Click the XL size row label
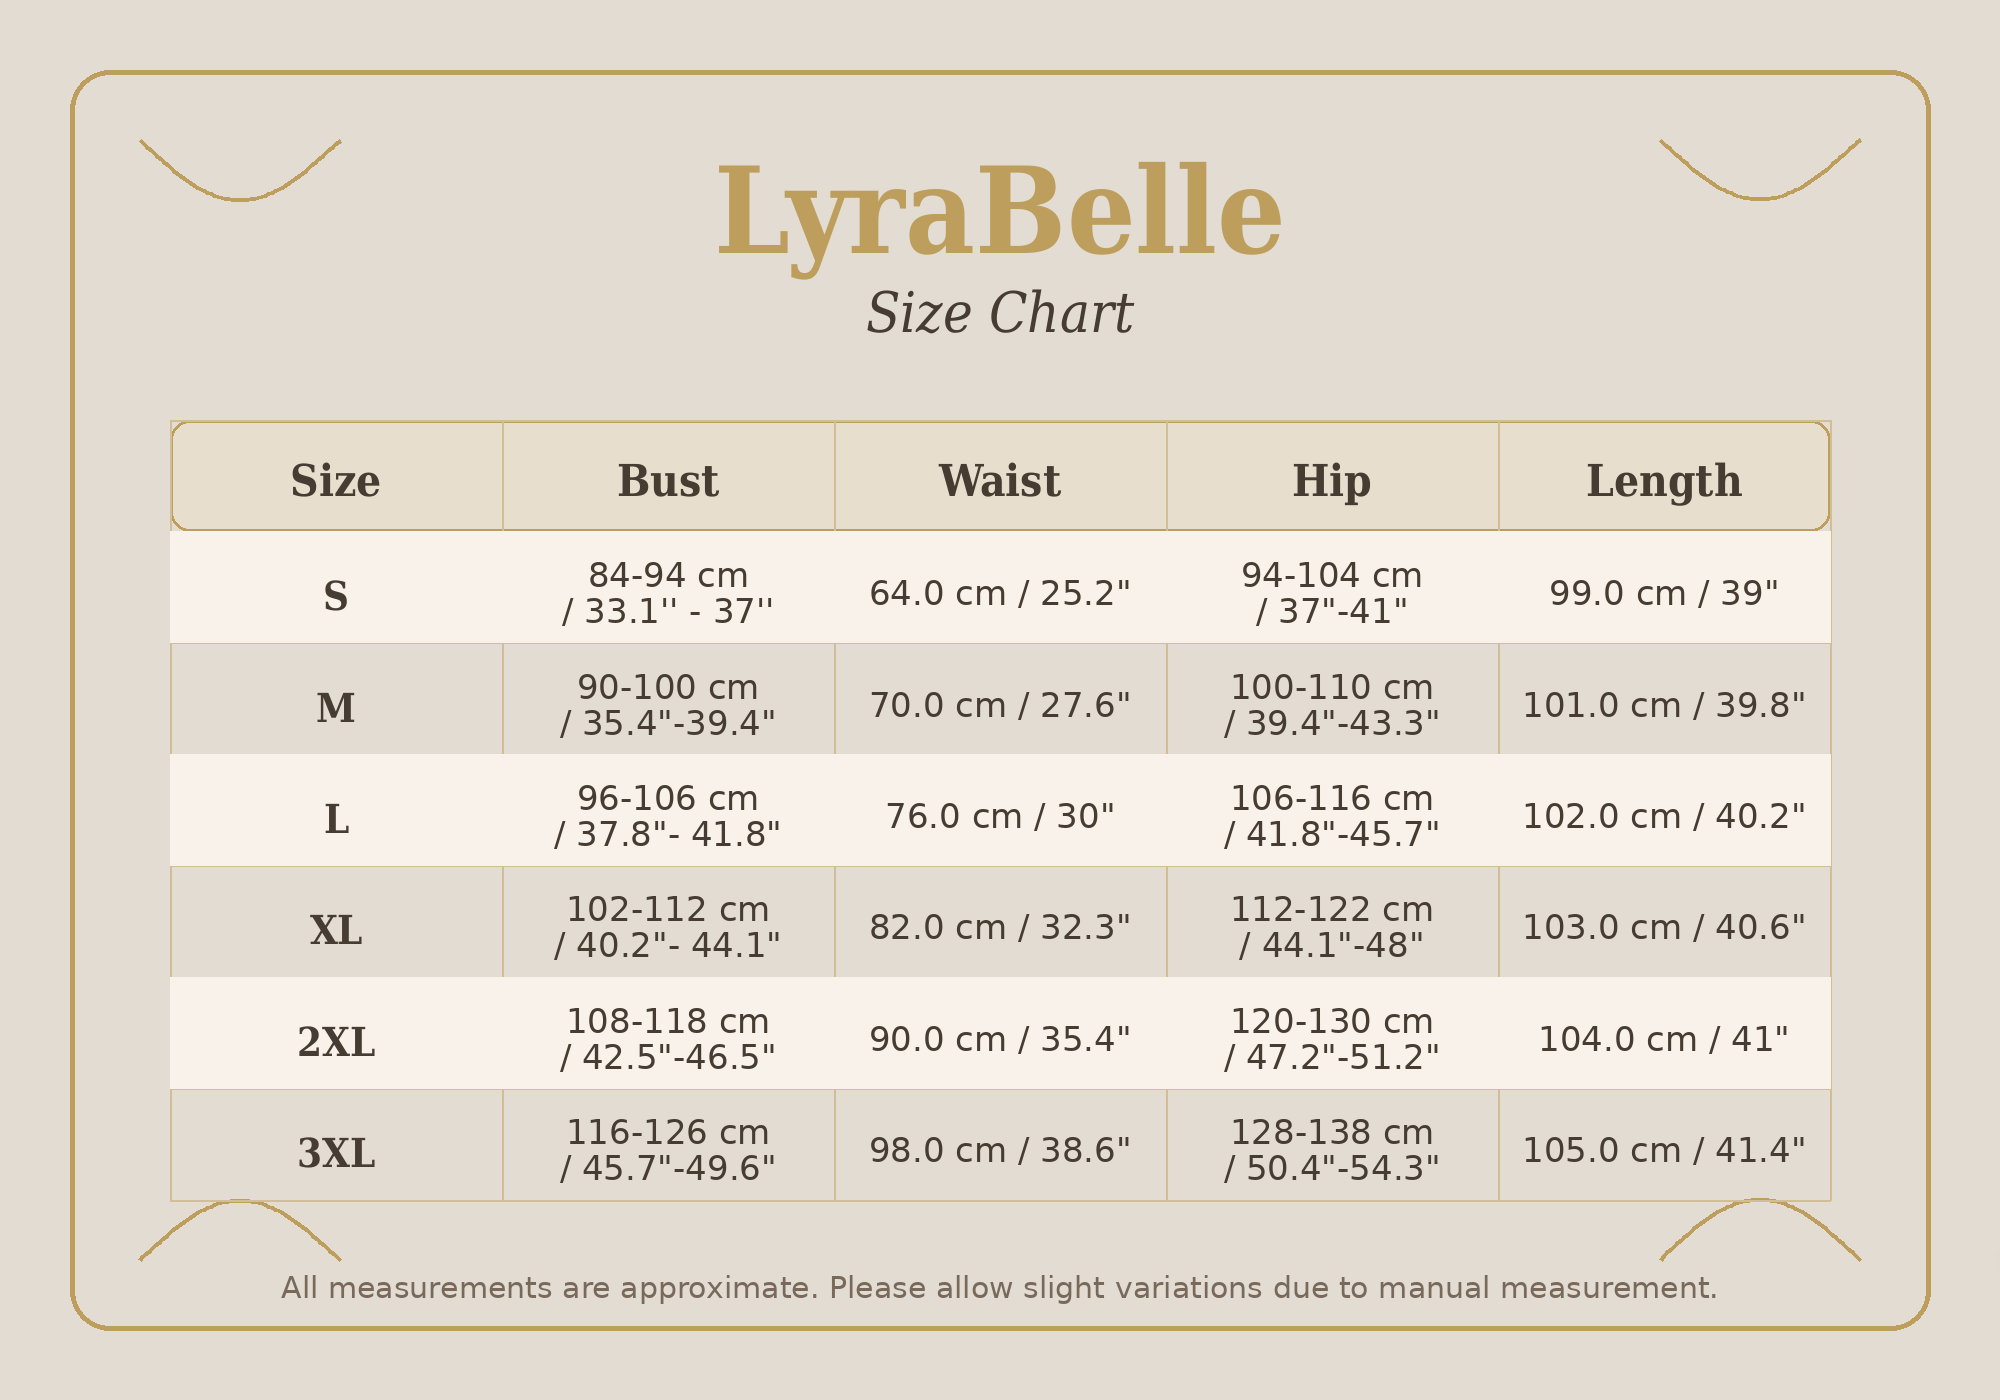 336,930
